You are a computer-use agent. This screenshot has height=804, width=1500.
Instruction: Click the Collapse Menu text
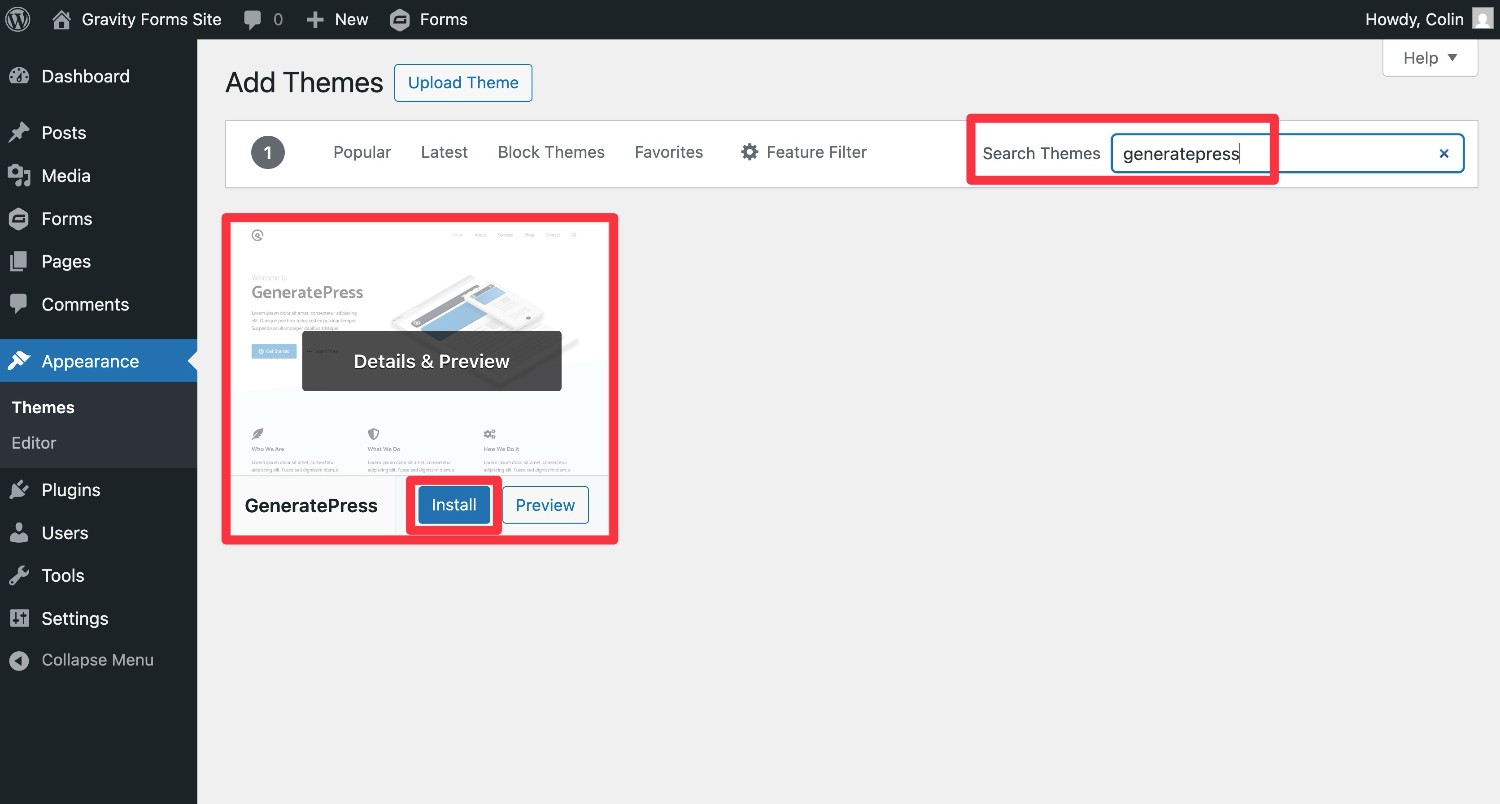tap(98, 660)
